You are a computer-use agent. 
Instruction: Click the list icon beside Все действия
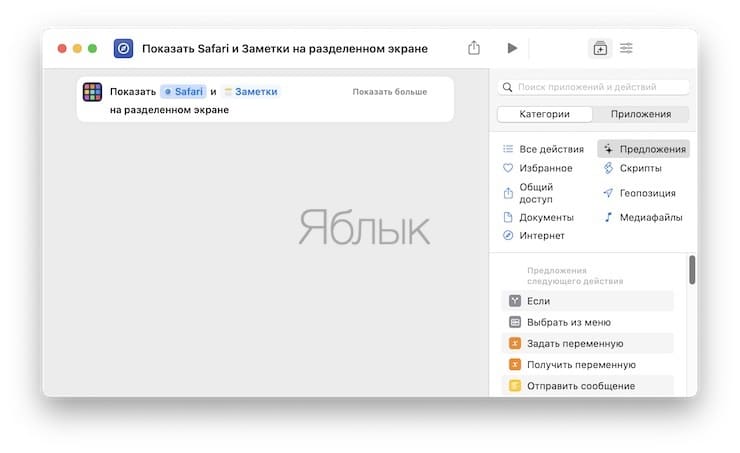[508, 149]
